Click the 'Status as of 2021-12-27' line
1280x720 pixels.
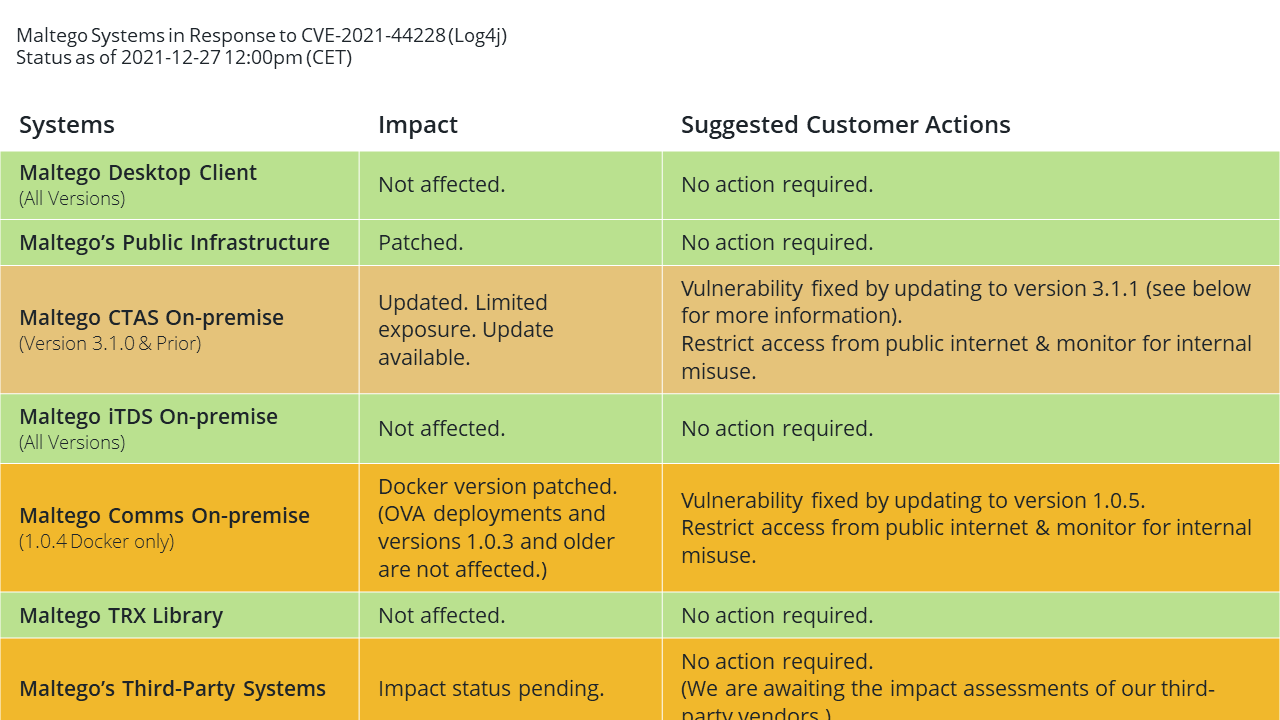[x=184, y=57]
